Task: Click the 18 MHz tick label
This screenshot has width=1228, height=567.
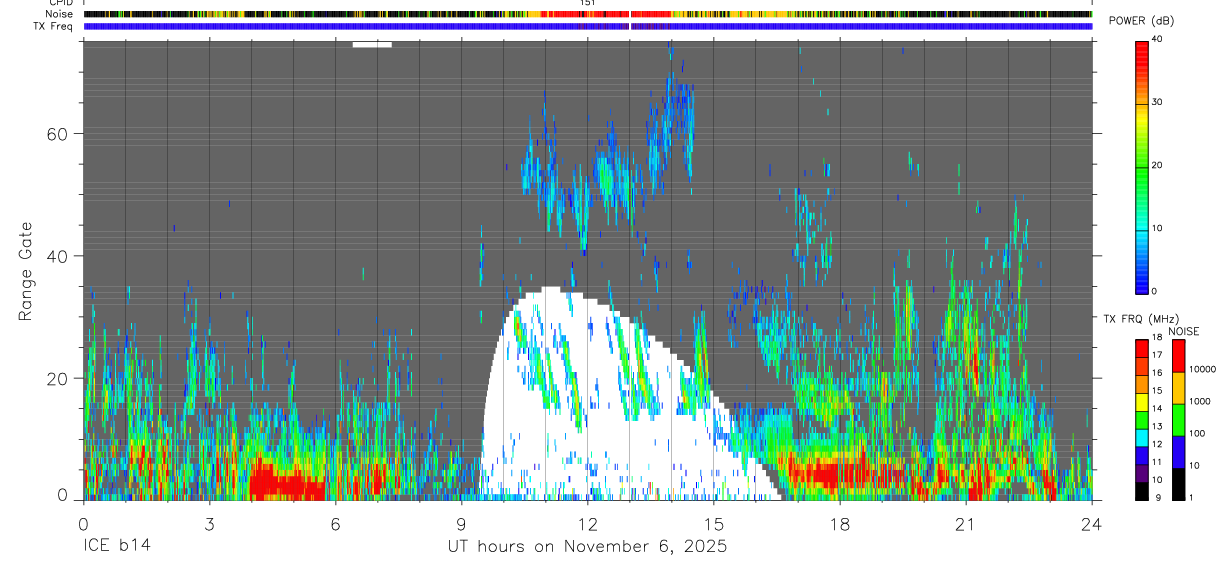Action: tap(1156, 338)
